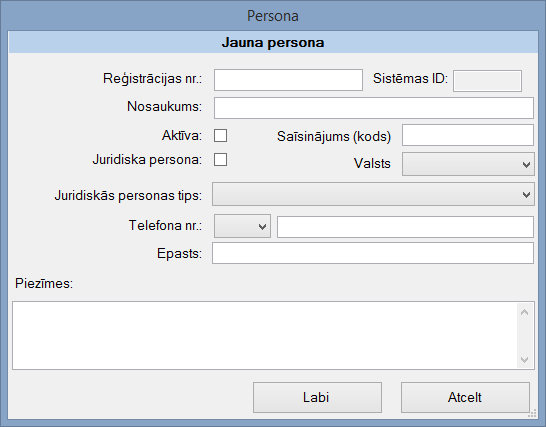Click the Reģistrācijas nr. input field

288,80
